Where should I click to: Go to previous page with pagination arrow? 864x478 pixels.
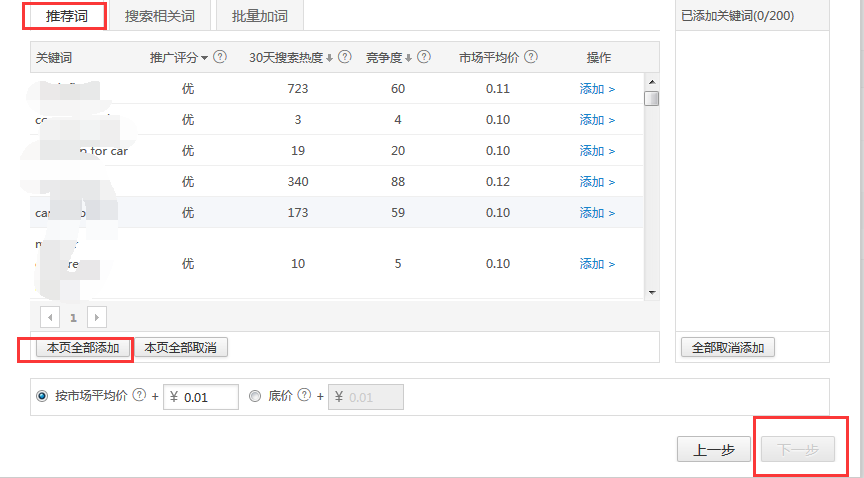pyautogui.click(x=49, y=317)
